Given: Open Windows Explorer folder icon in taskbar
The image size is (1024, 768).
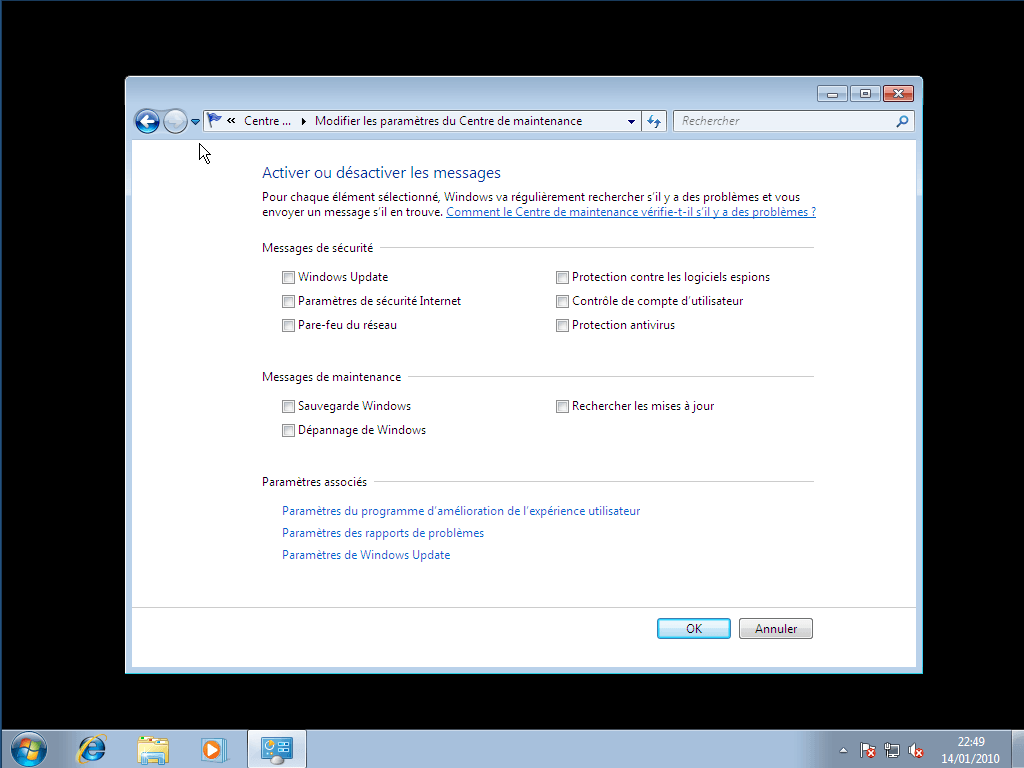Looking at the screenshot, I should click(x=153, y=749).
